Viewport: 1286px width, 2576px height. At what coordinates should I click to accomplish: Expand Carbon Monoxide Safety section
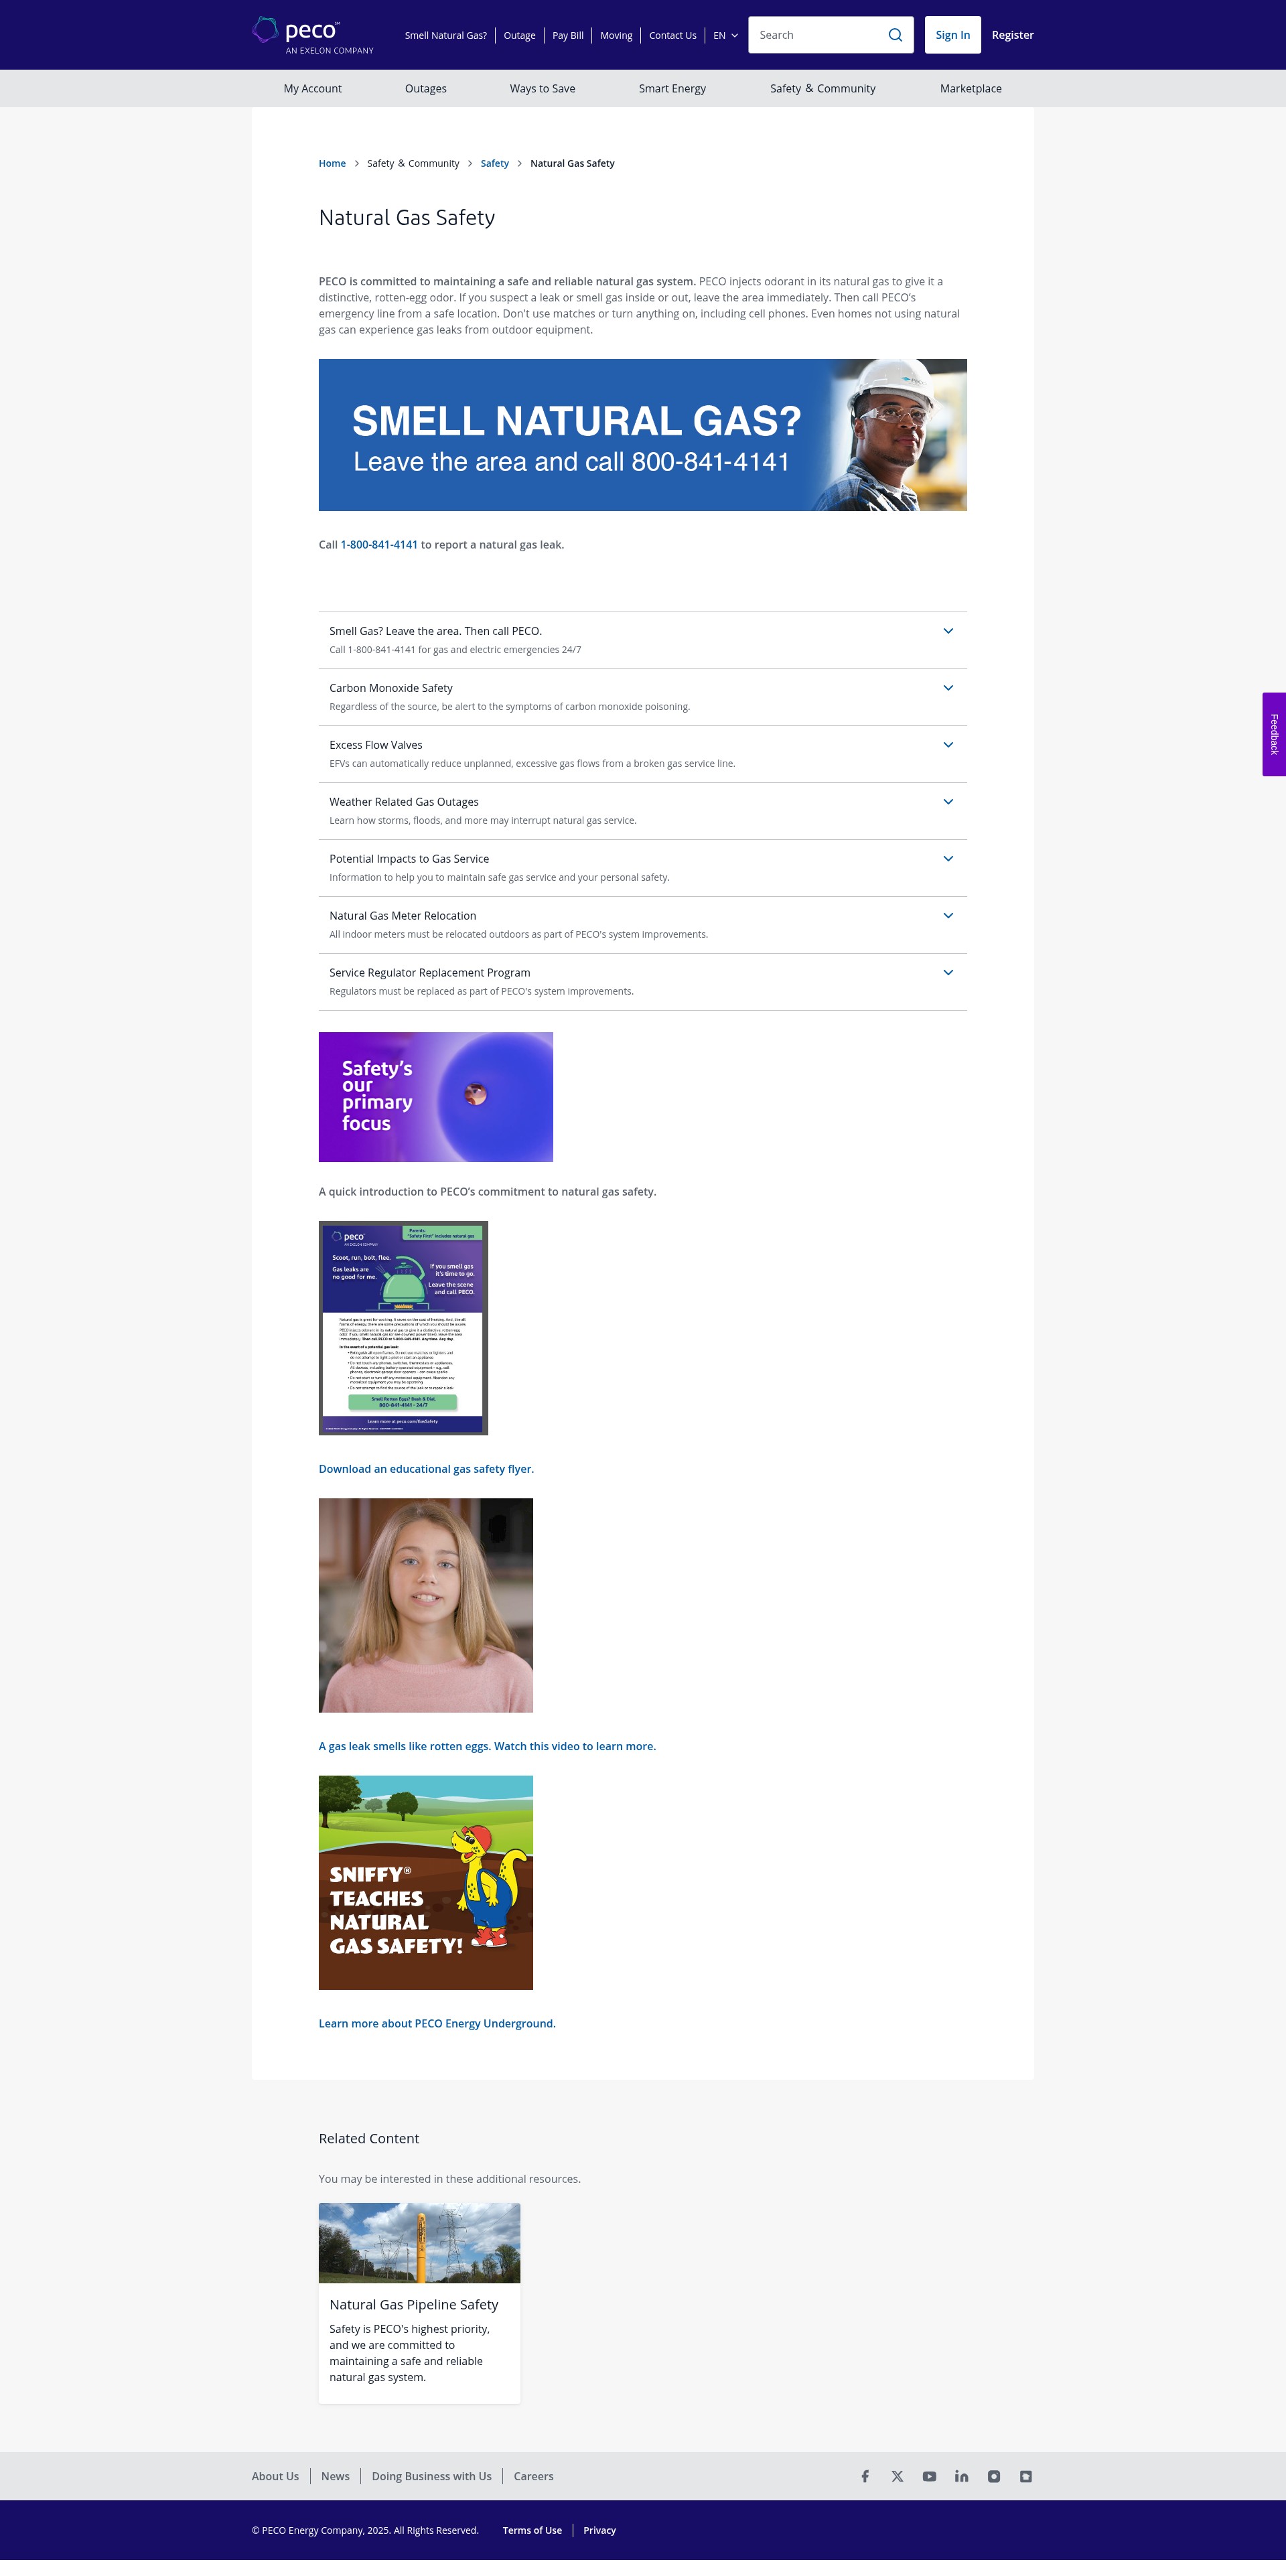point(642,697)
